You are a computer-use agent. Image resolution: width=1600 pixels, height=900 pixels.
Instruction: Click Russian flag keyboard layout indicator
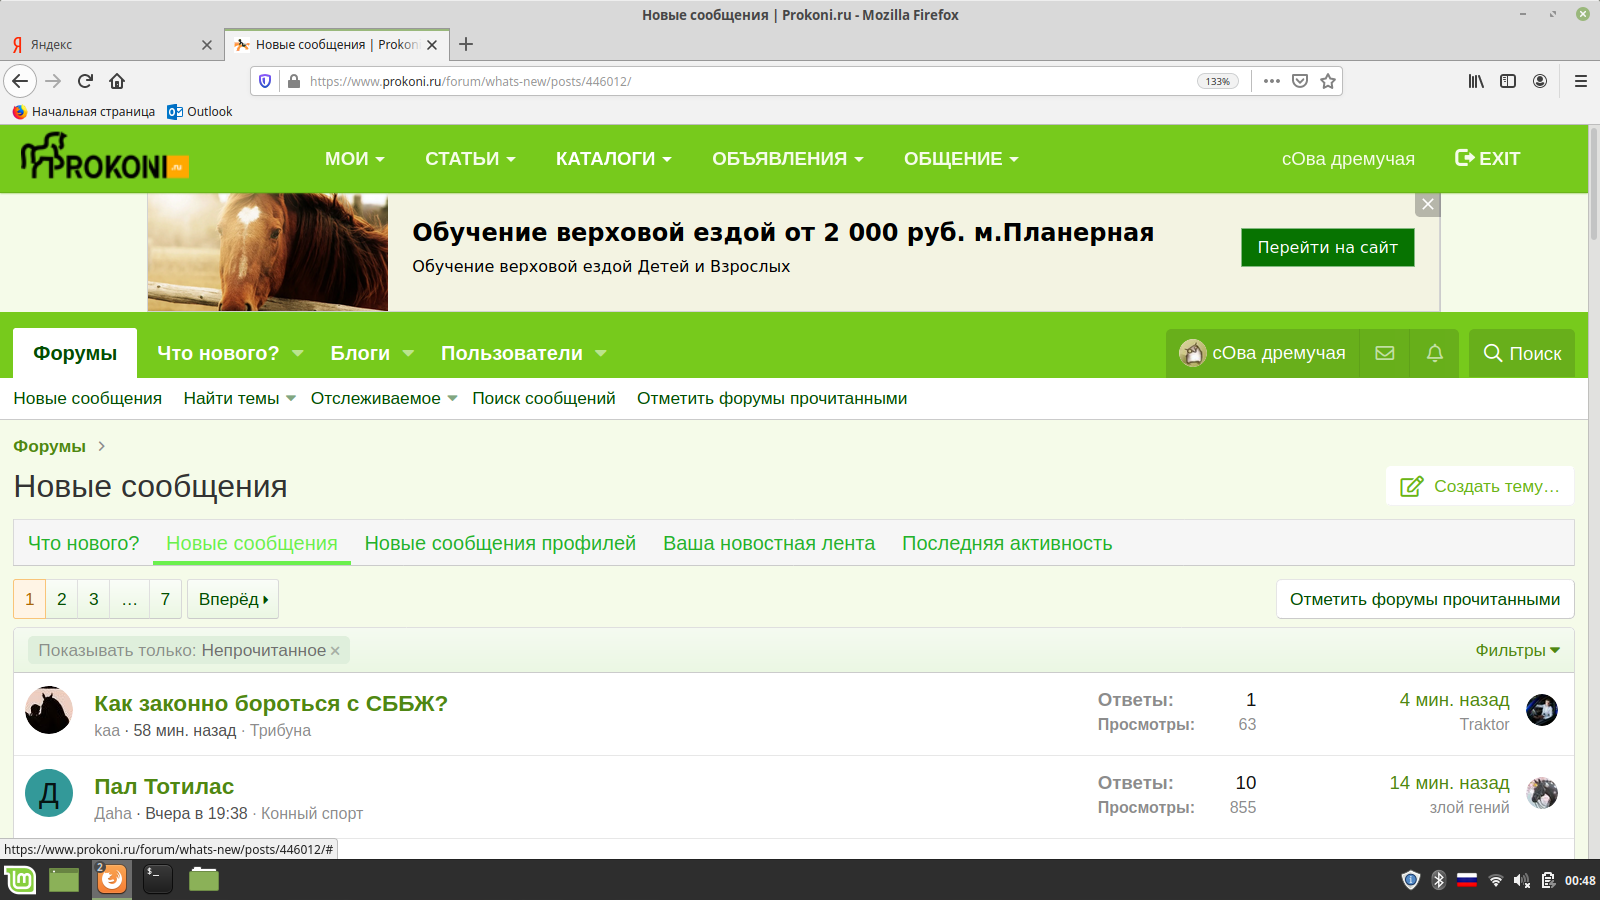[1467, 880]
